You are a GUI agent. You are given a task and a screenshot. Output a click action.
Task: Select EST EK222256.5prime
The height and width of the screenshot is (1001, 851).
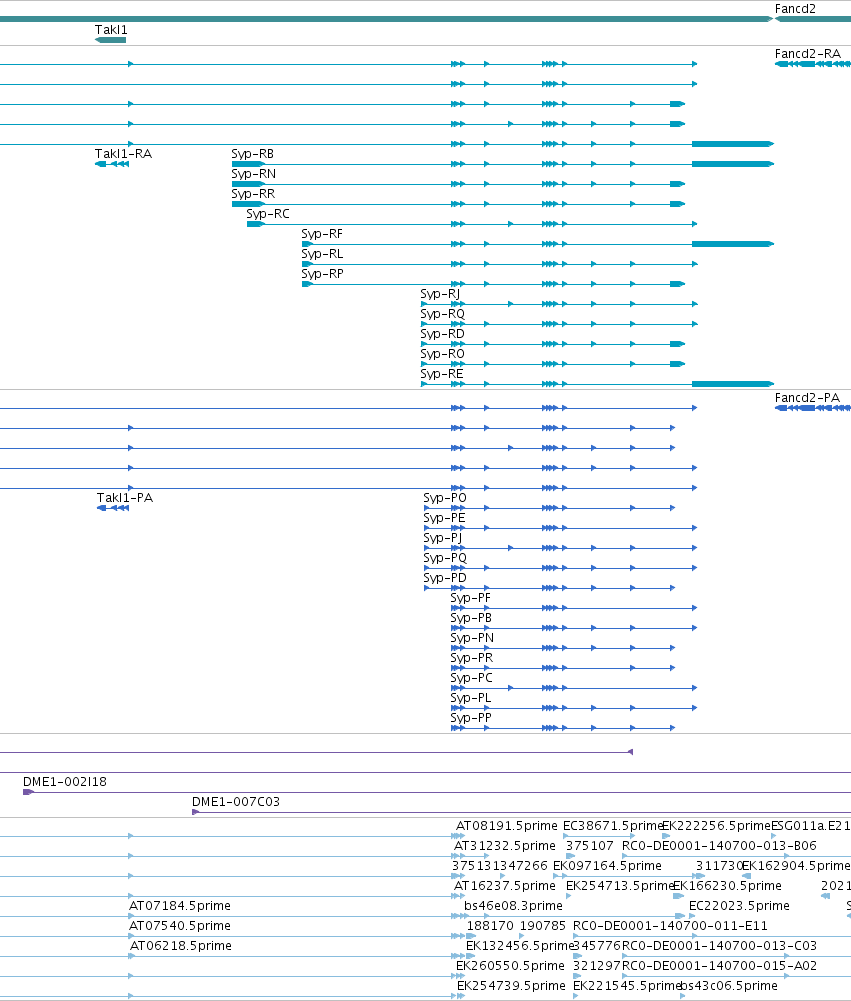(x=716, y=826)
